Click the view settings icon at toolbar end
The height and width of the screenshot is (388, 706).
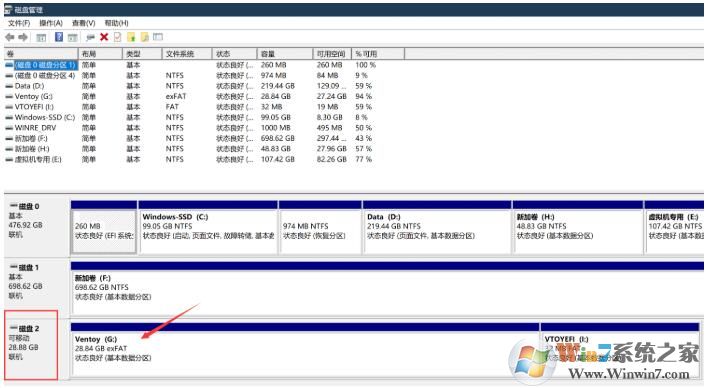pyautogui.click(x=158, y=37)
